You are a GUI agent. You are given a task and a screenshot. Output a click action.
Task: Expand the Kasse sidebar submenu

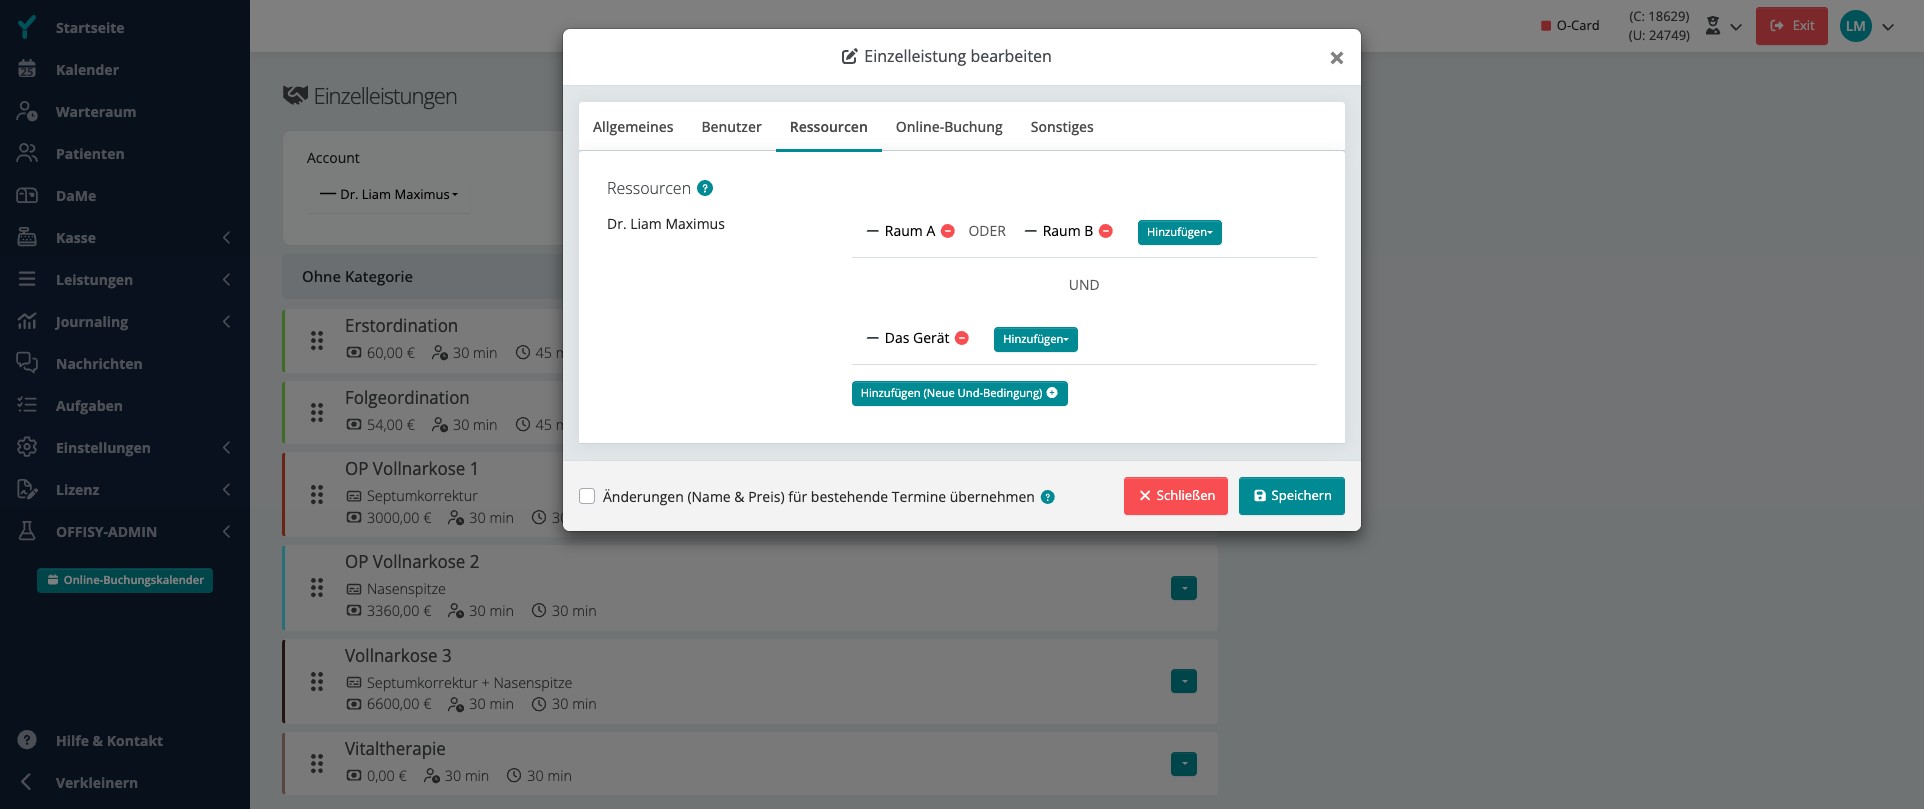[125, 238]
